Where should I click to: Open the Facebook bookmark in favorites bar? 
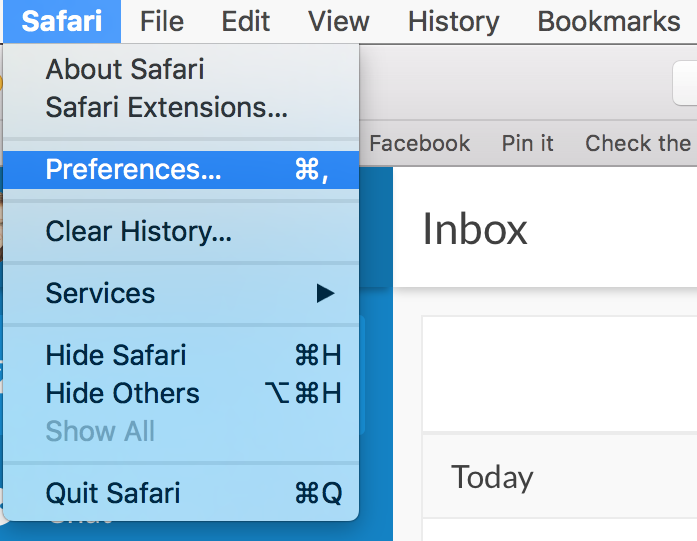420,143
